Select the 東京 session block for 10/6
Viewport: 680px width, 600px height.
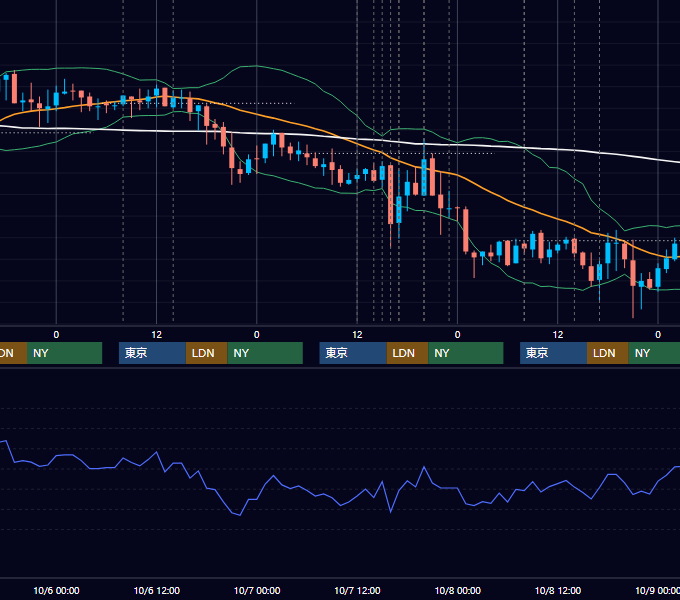click(152, 353)
